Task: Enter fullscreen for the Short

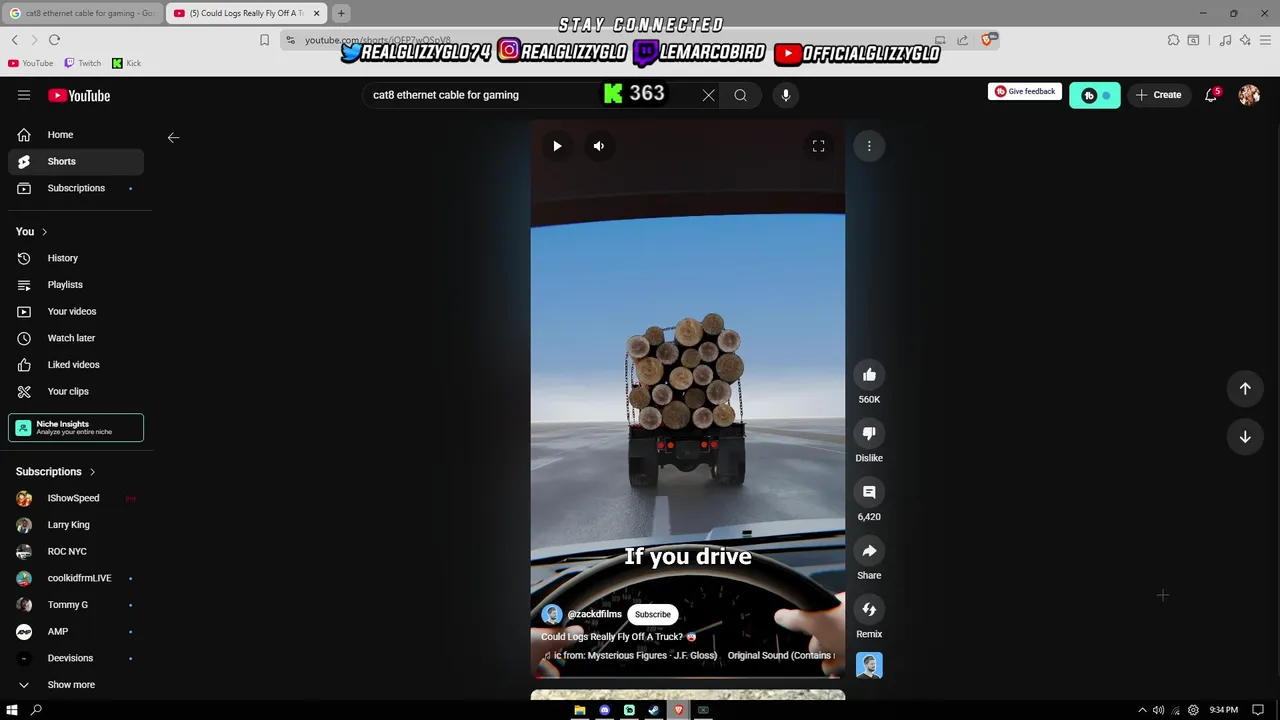Action: pyautogui.click(x=818, y=146)
